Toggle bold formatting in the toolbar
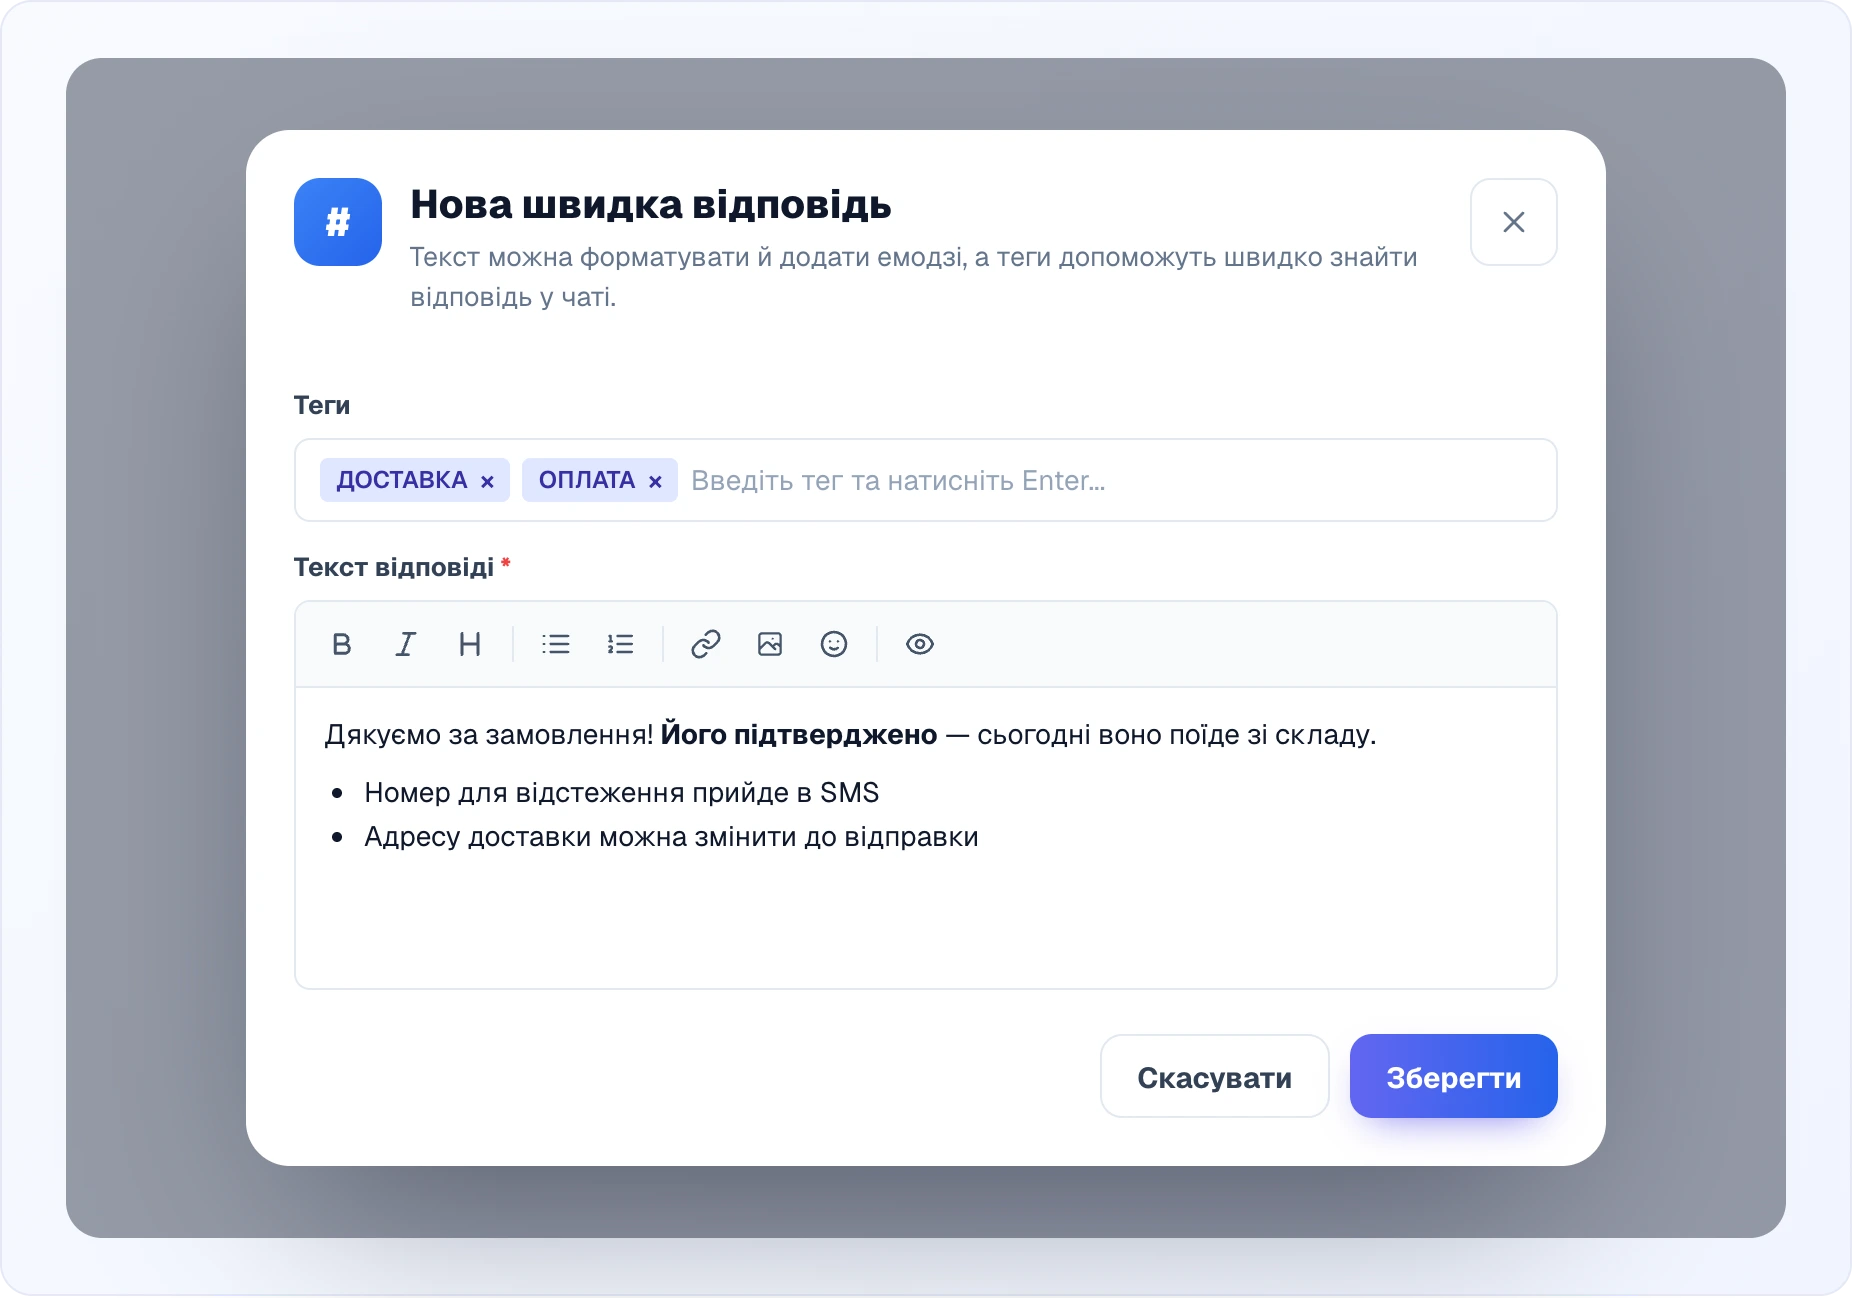1852x1298 pixels. (x=341, y=644)
